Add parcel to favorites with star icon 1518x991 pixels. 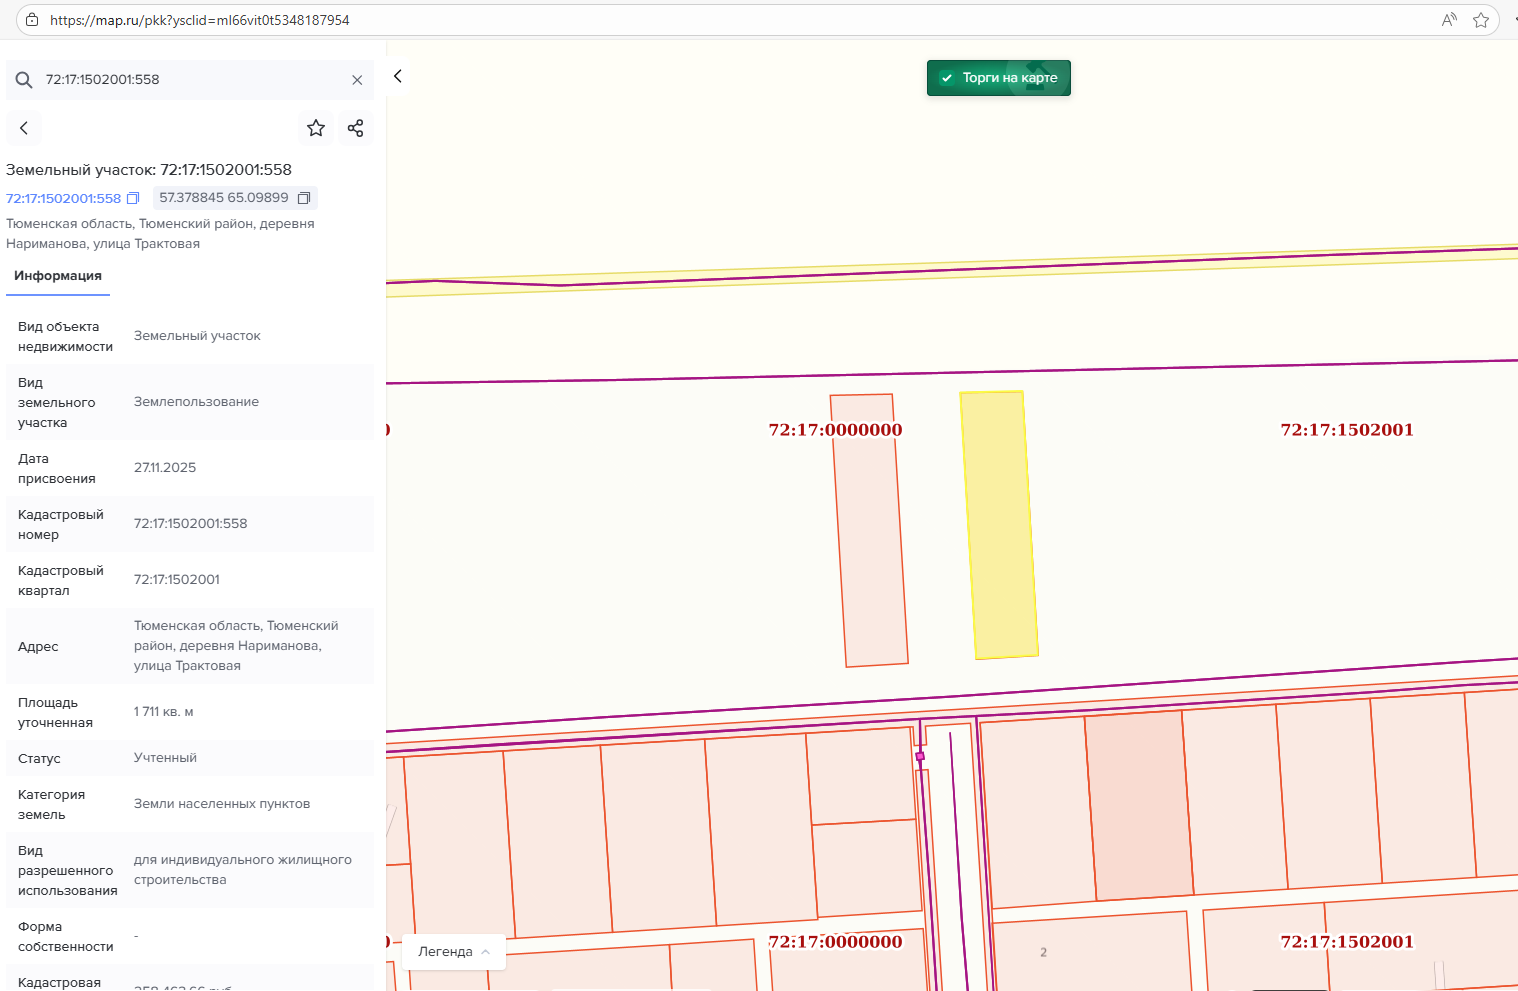pyautogui.click(x=316, y=128)
